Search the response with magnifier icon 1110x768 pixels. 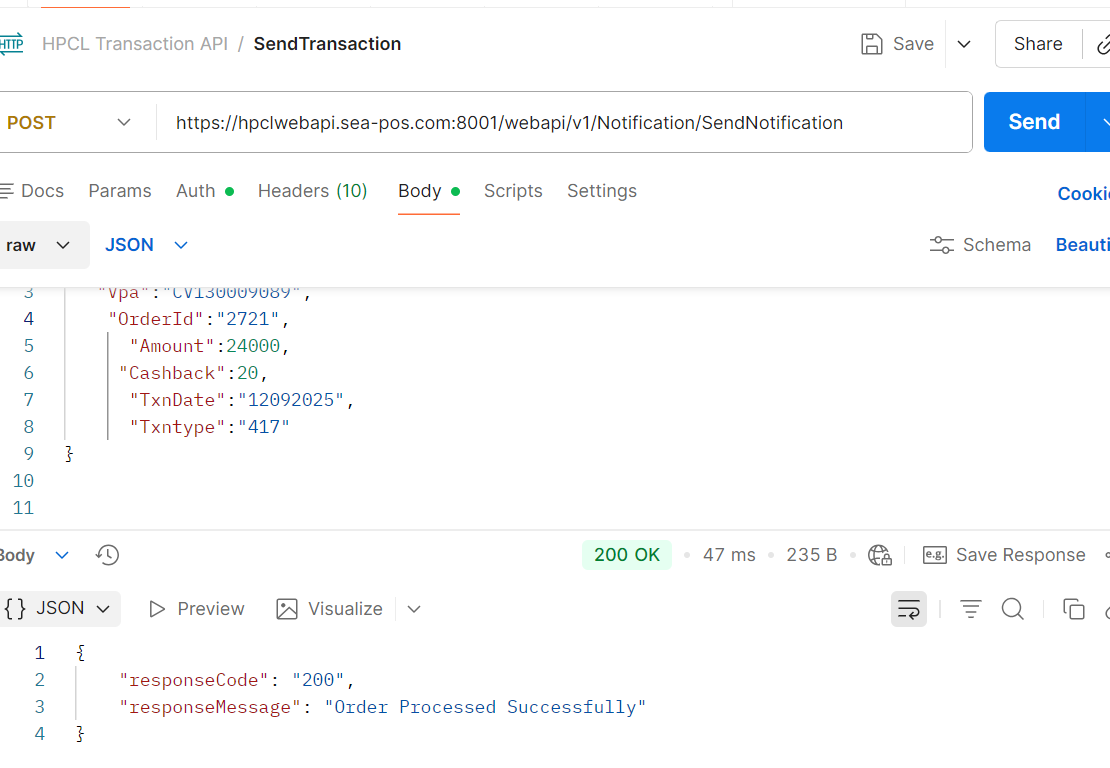pyautogui.click(x=1012, y=609)
